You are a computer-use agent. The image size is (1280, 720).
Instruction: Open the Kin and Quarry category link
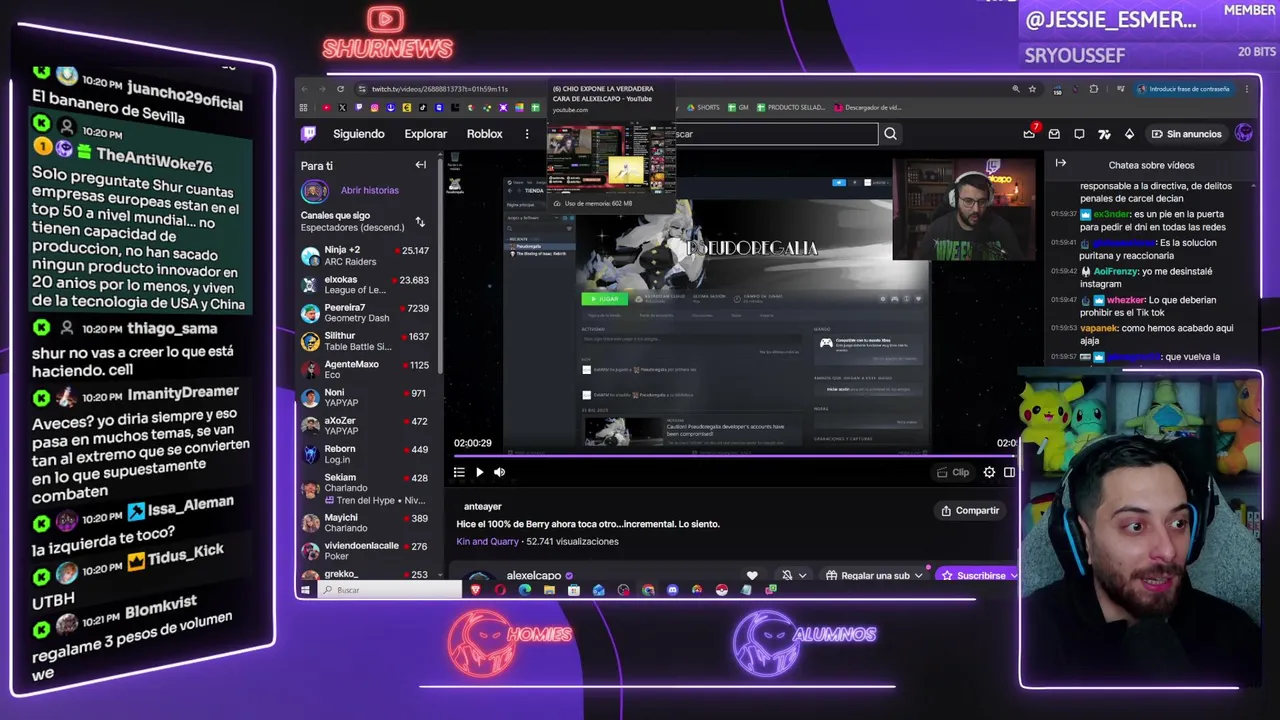click(488, 541)
